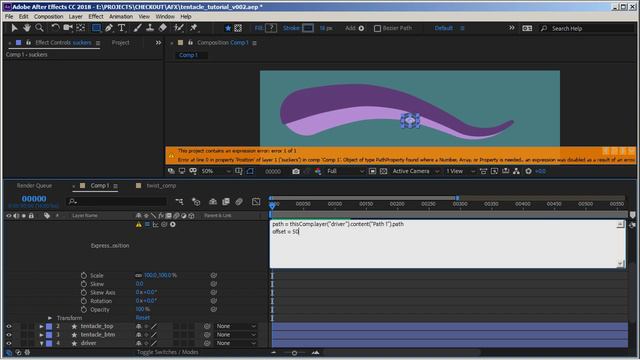Open the Animation menu

(121, 16)
